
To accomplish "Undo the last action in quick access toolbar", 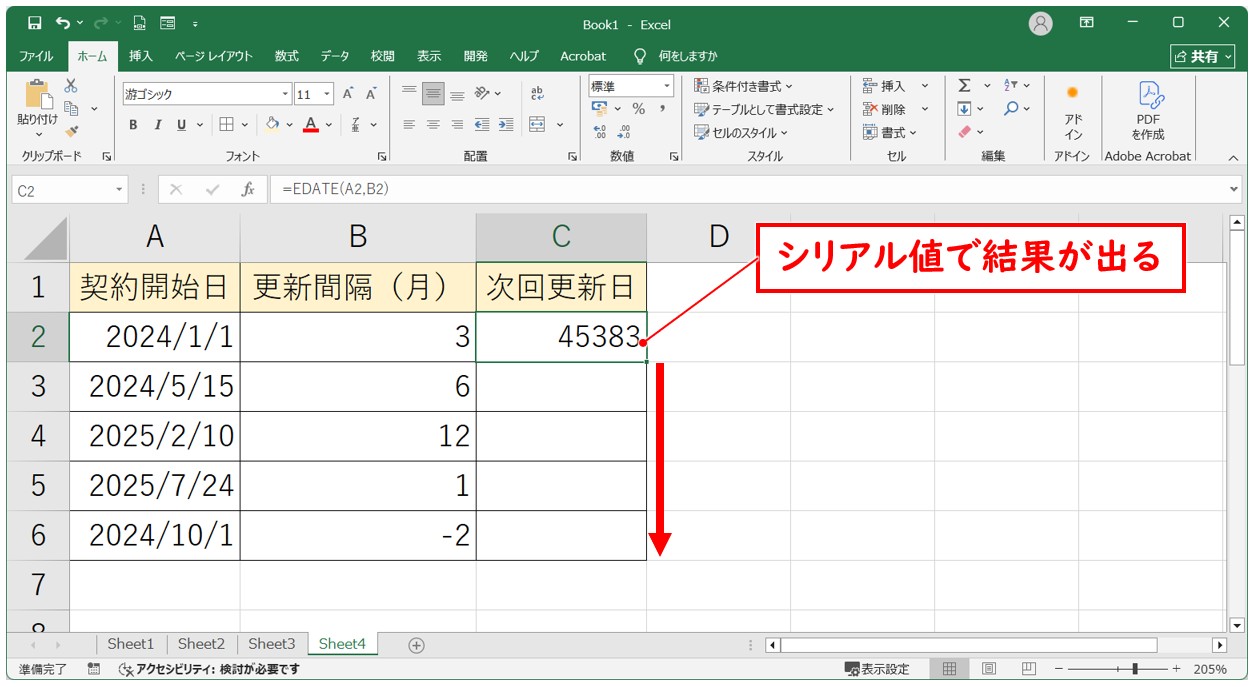I will click(x=64, y=23).
